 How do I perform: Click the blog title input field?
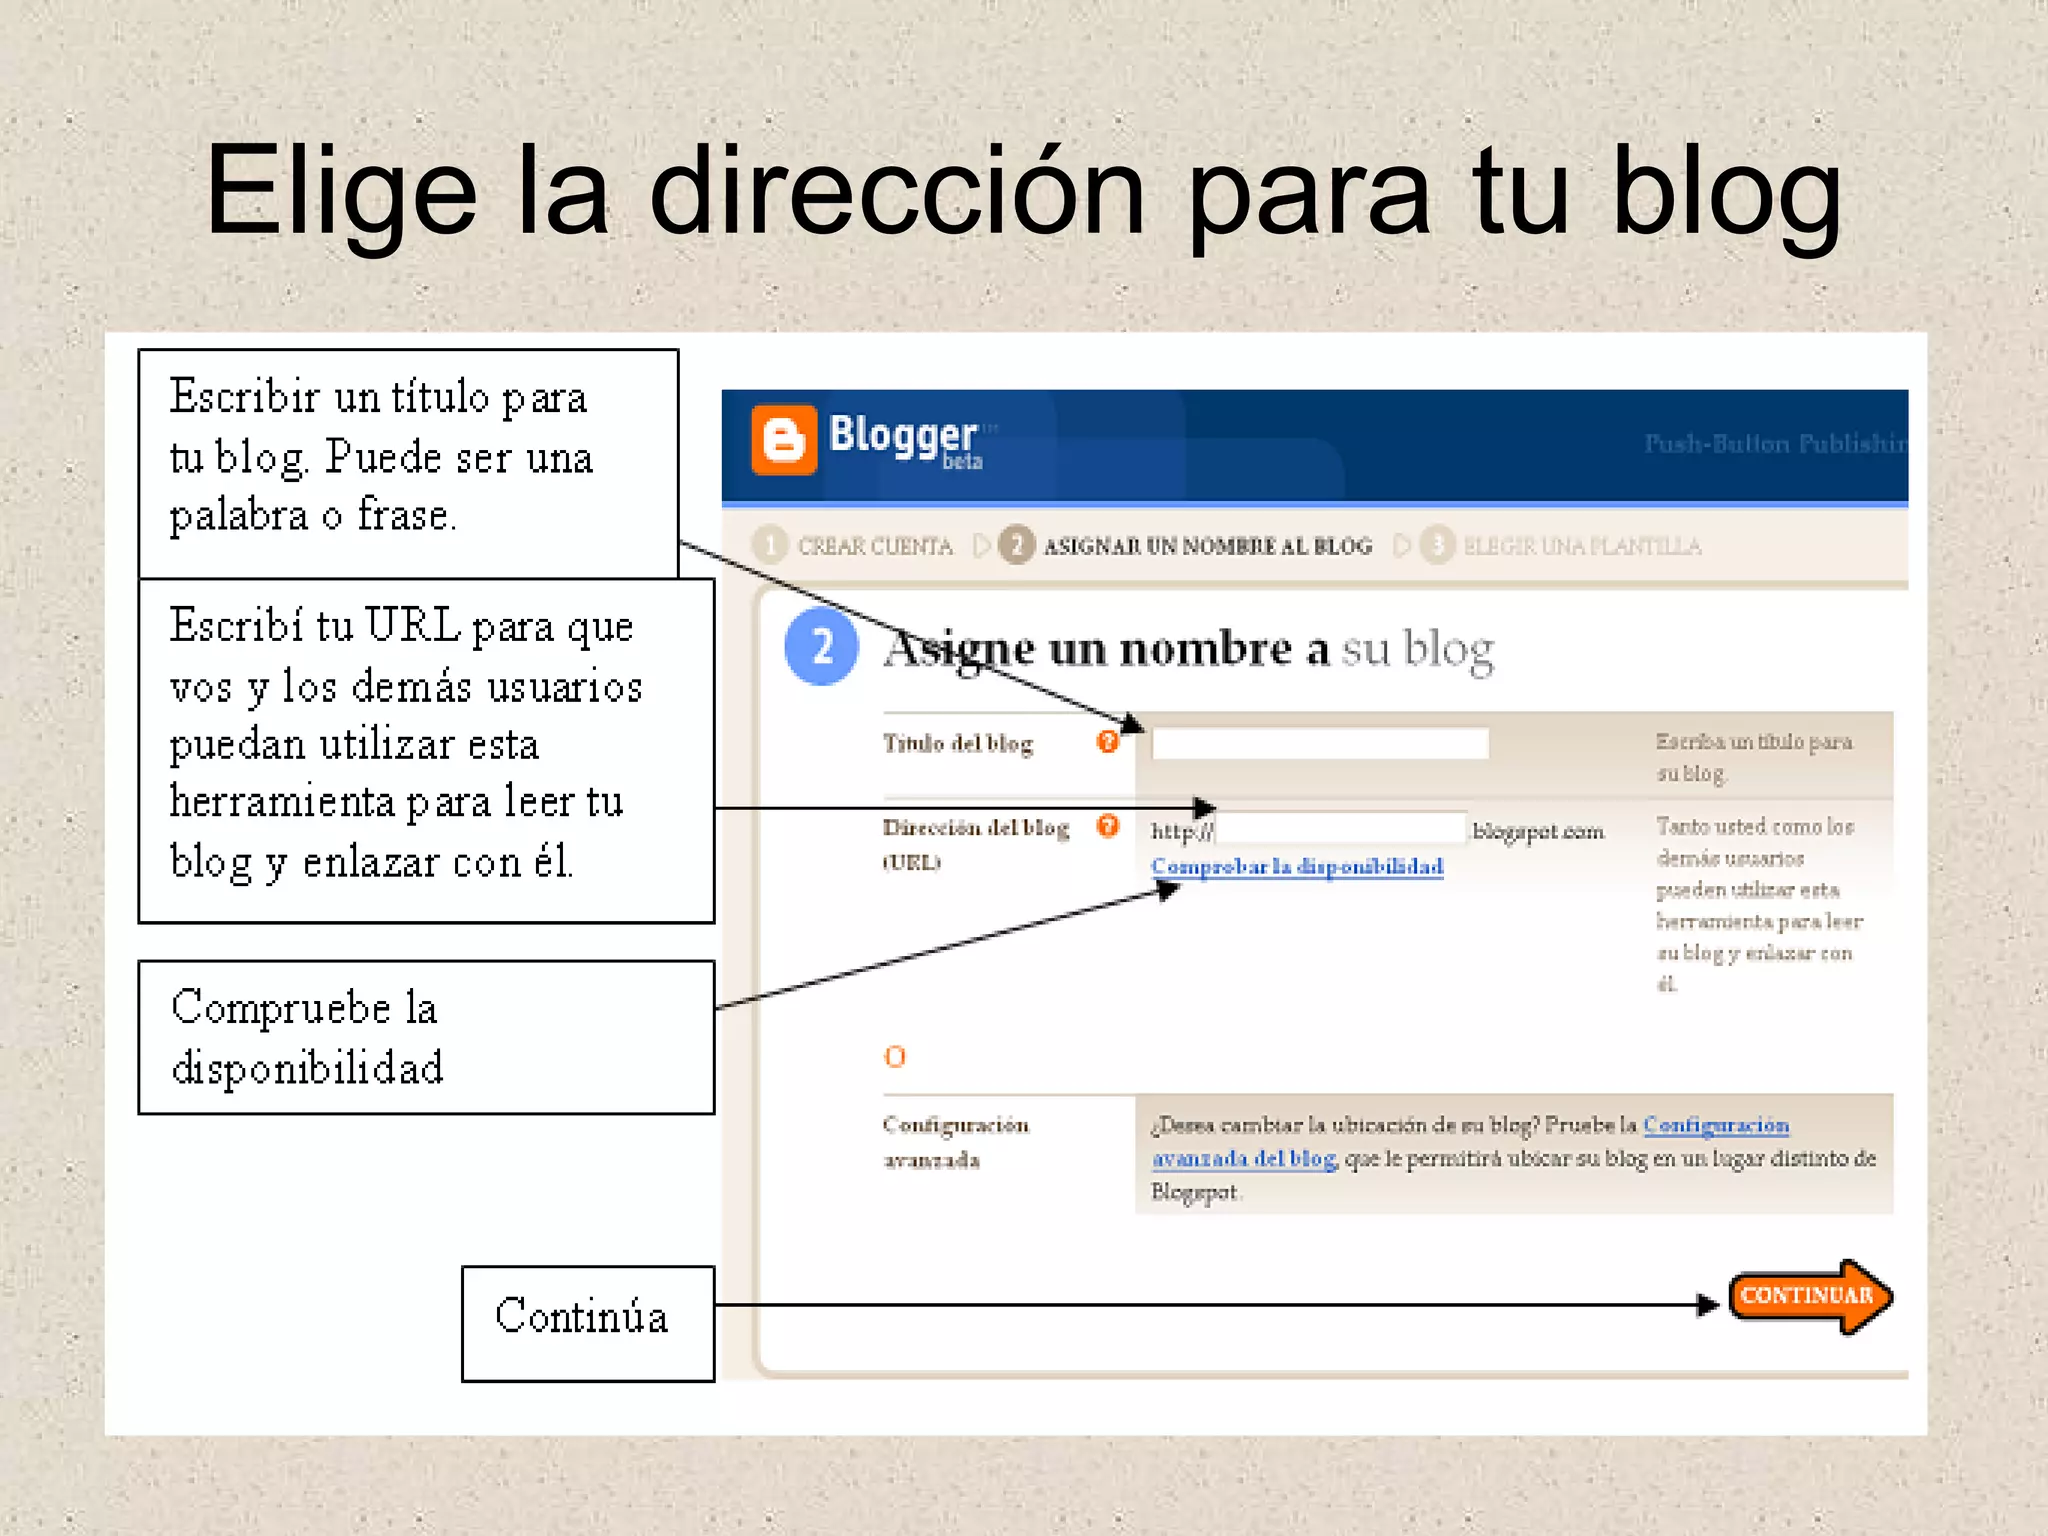(x=1320, y=743)
